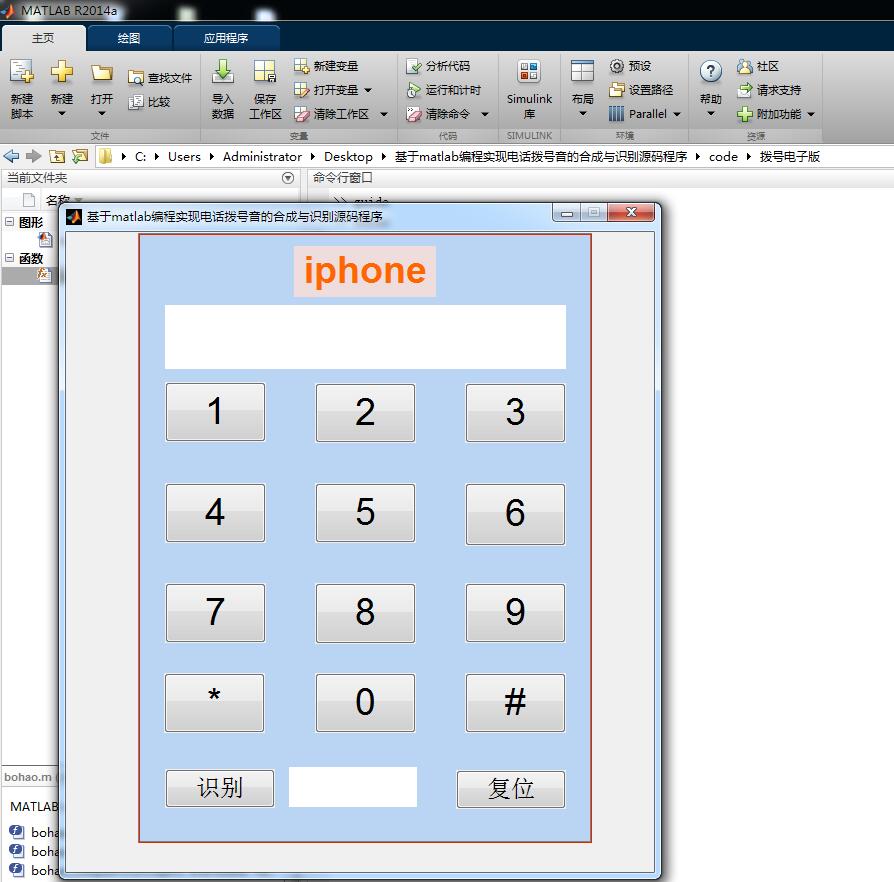Image resolution: width=894 pixels, height=882 pixels.
Task: Click keypad button 7 in dialer
Action: pyautogui.click(x=216, y=613)
